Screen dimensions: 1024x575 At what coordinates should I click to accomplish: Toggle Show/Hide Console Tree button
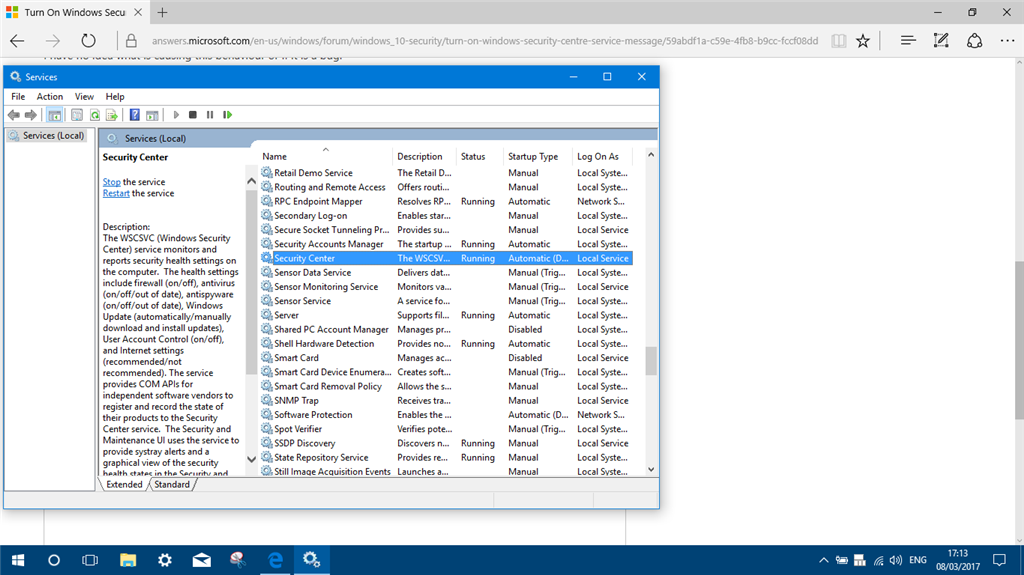pyautogui.click(x=55, y=115)
